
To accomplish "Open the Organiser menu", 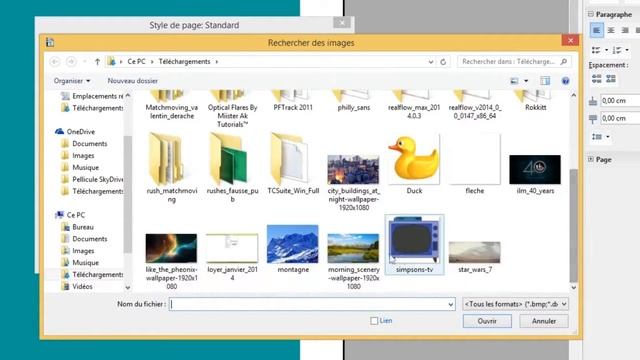I will [x=72, y=81].
